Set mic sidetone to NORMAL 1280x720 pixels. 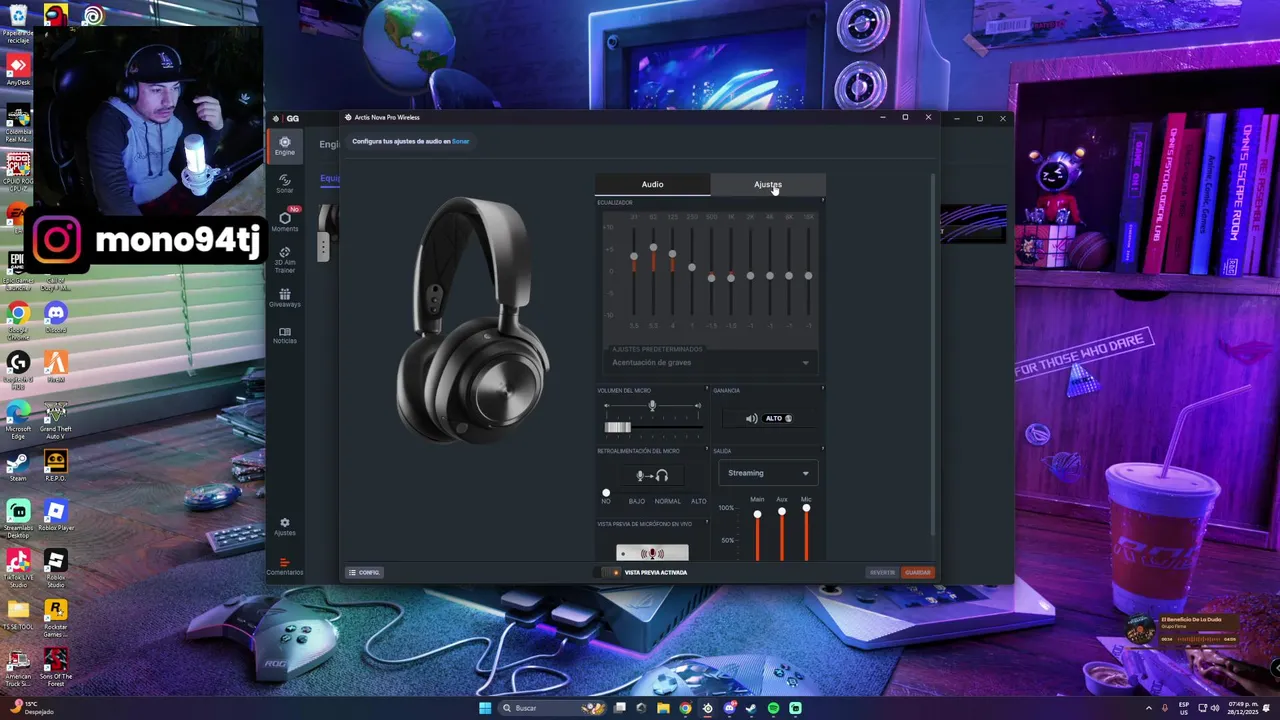click(x=667, y=501)
